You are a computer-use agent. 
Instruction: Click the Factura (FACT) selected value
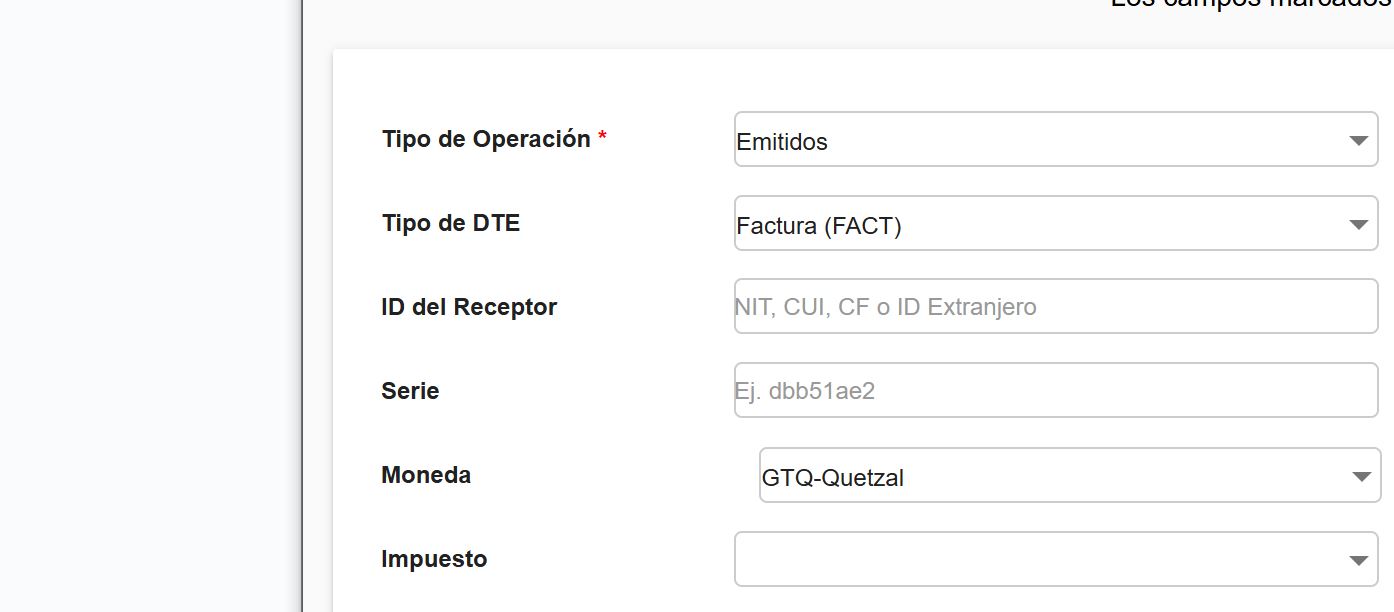click(819, 226)
